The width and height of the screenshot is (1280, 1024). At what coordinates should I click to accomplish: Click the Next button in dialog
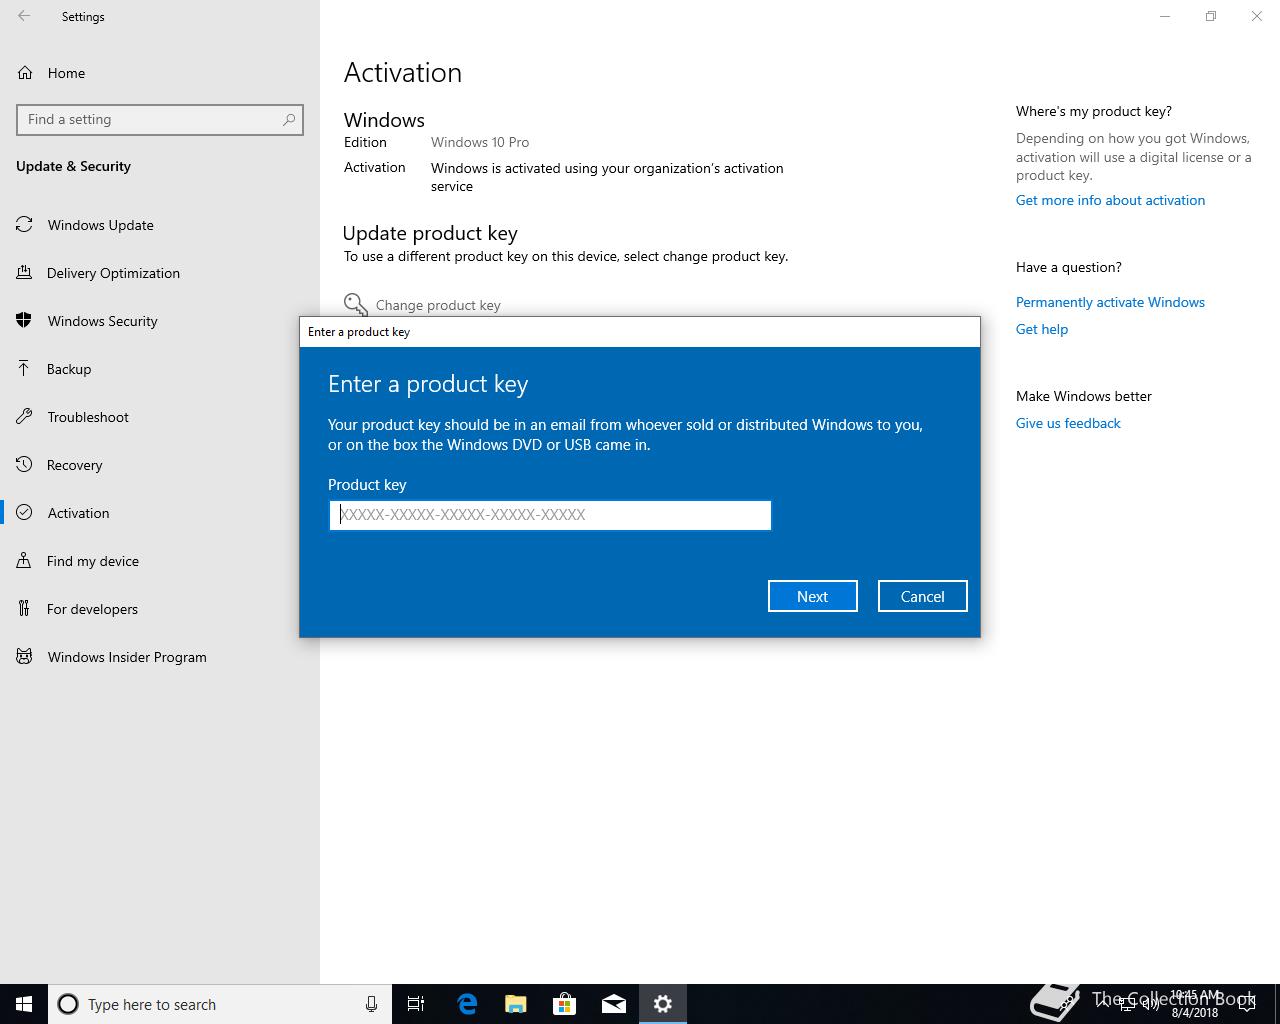click(812, 596)
